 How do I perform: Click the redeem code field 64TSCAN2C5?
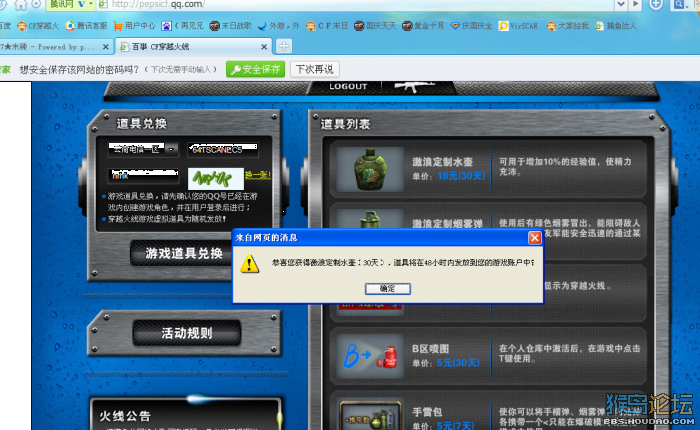coord(223,149)
